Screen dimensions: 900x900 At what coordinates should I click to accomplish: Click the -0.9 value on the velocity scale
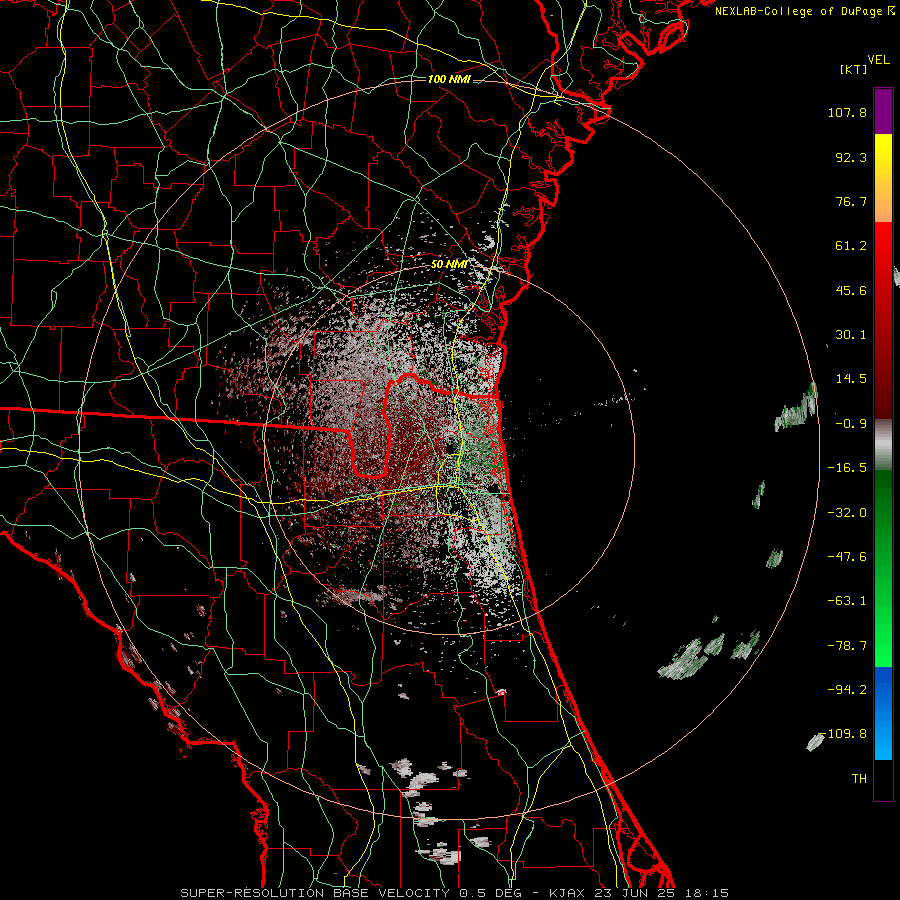pos(851,424)
